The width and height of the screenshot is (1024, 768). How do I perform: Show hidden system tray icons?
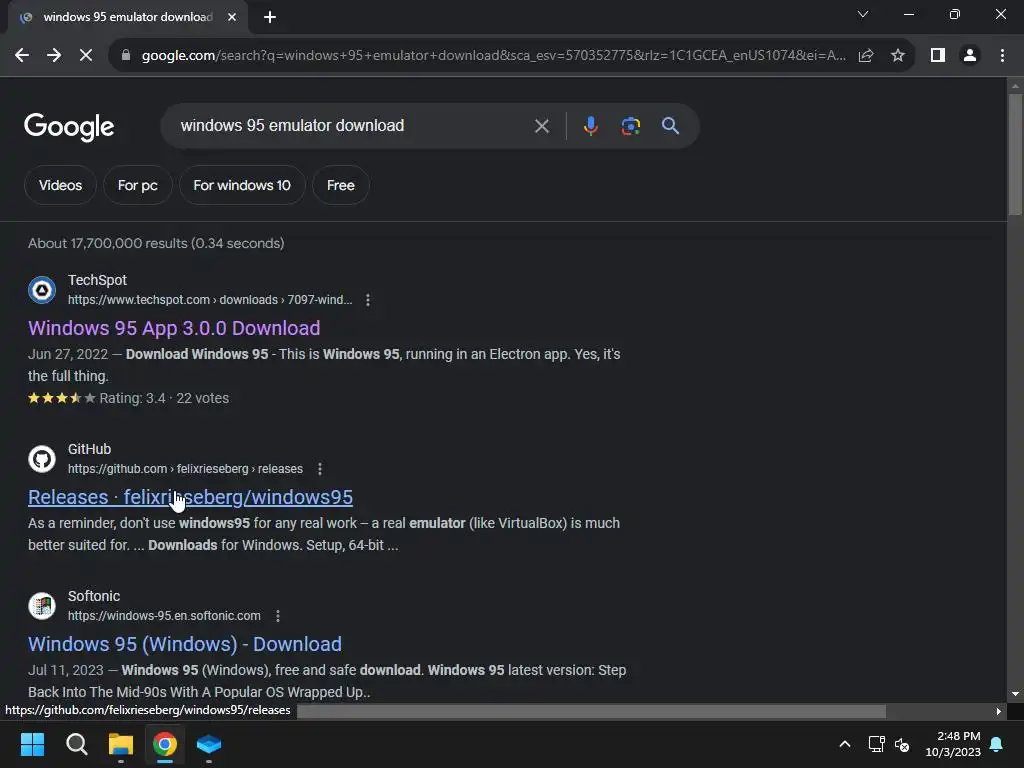(x=844, y=744)
